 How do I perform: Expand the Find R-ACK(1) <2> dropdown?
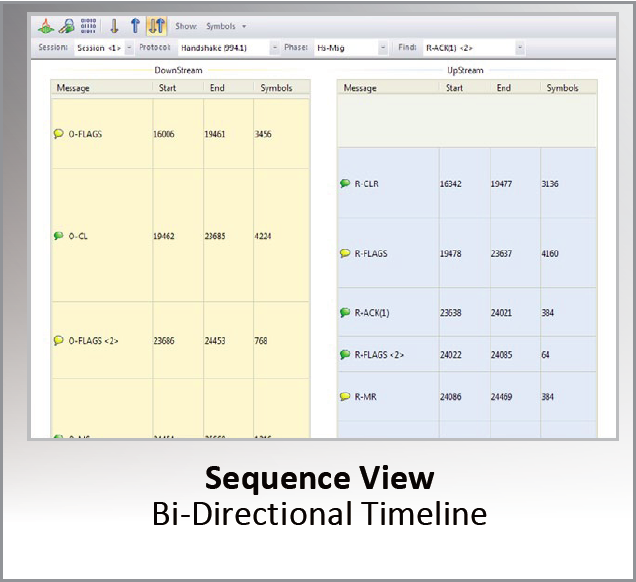click(x=520, y=47)
